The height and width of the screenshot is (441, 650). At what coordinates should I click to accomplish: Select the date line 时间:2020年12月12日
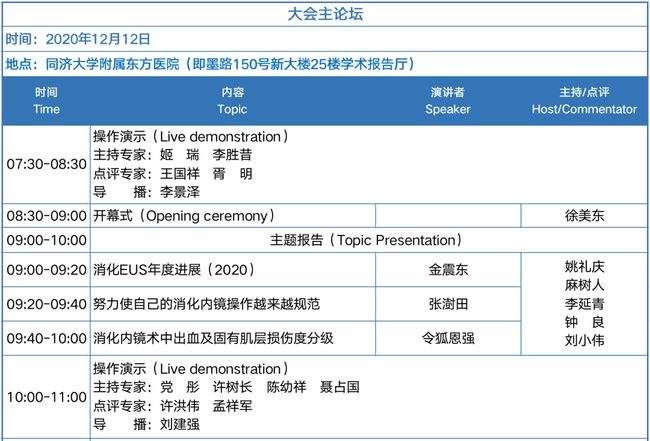(x=78, y=39)
